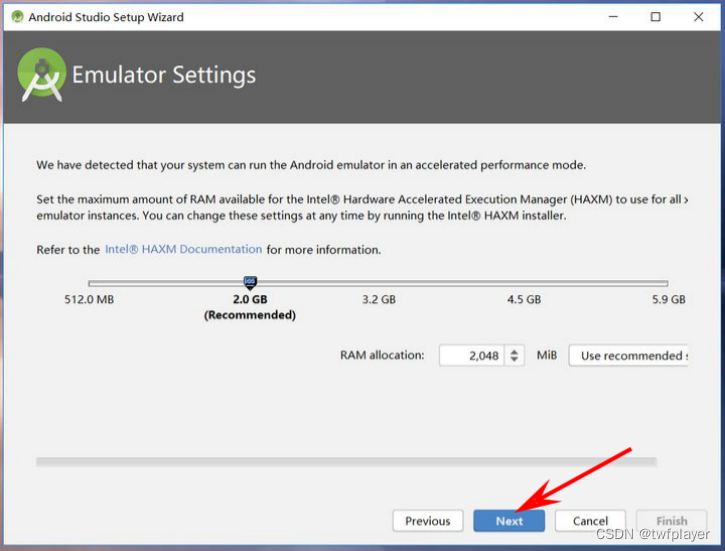The image size is (725, 551).
Task: Close the Setup Wizard window
Action: pyautogui.click(x=698, y=17)
